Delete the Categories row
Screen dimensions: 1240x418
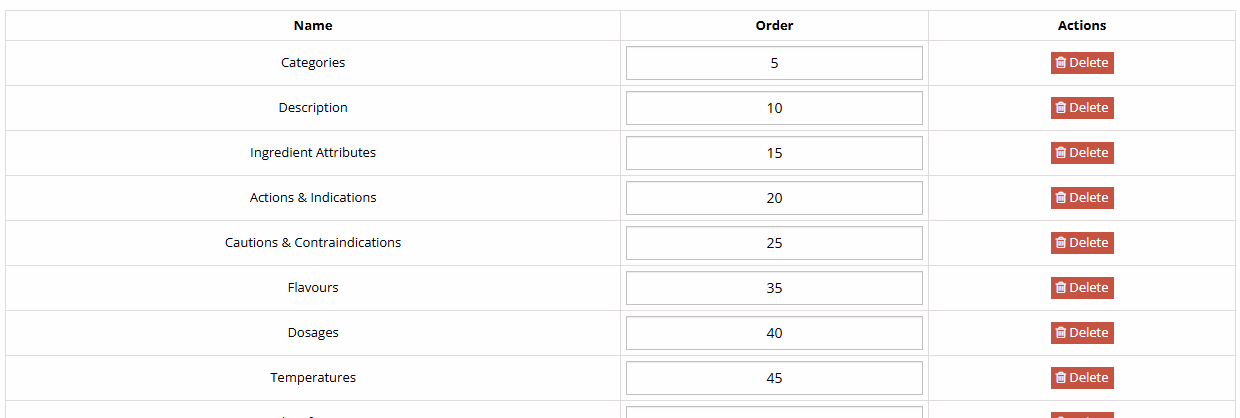[x=1081, y=63]
